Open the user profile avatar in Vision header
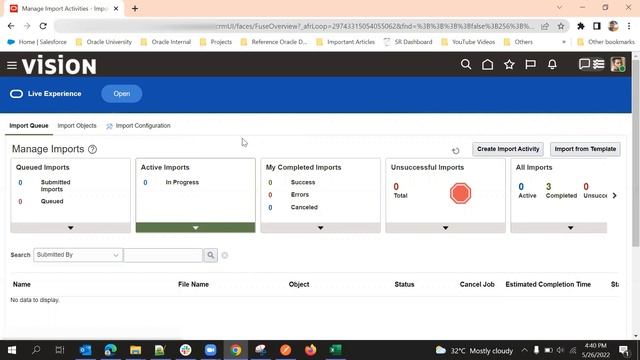This screenshot has width=640, height=360. point(618,64)
